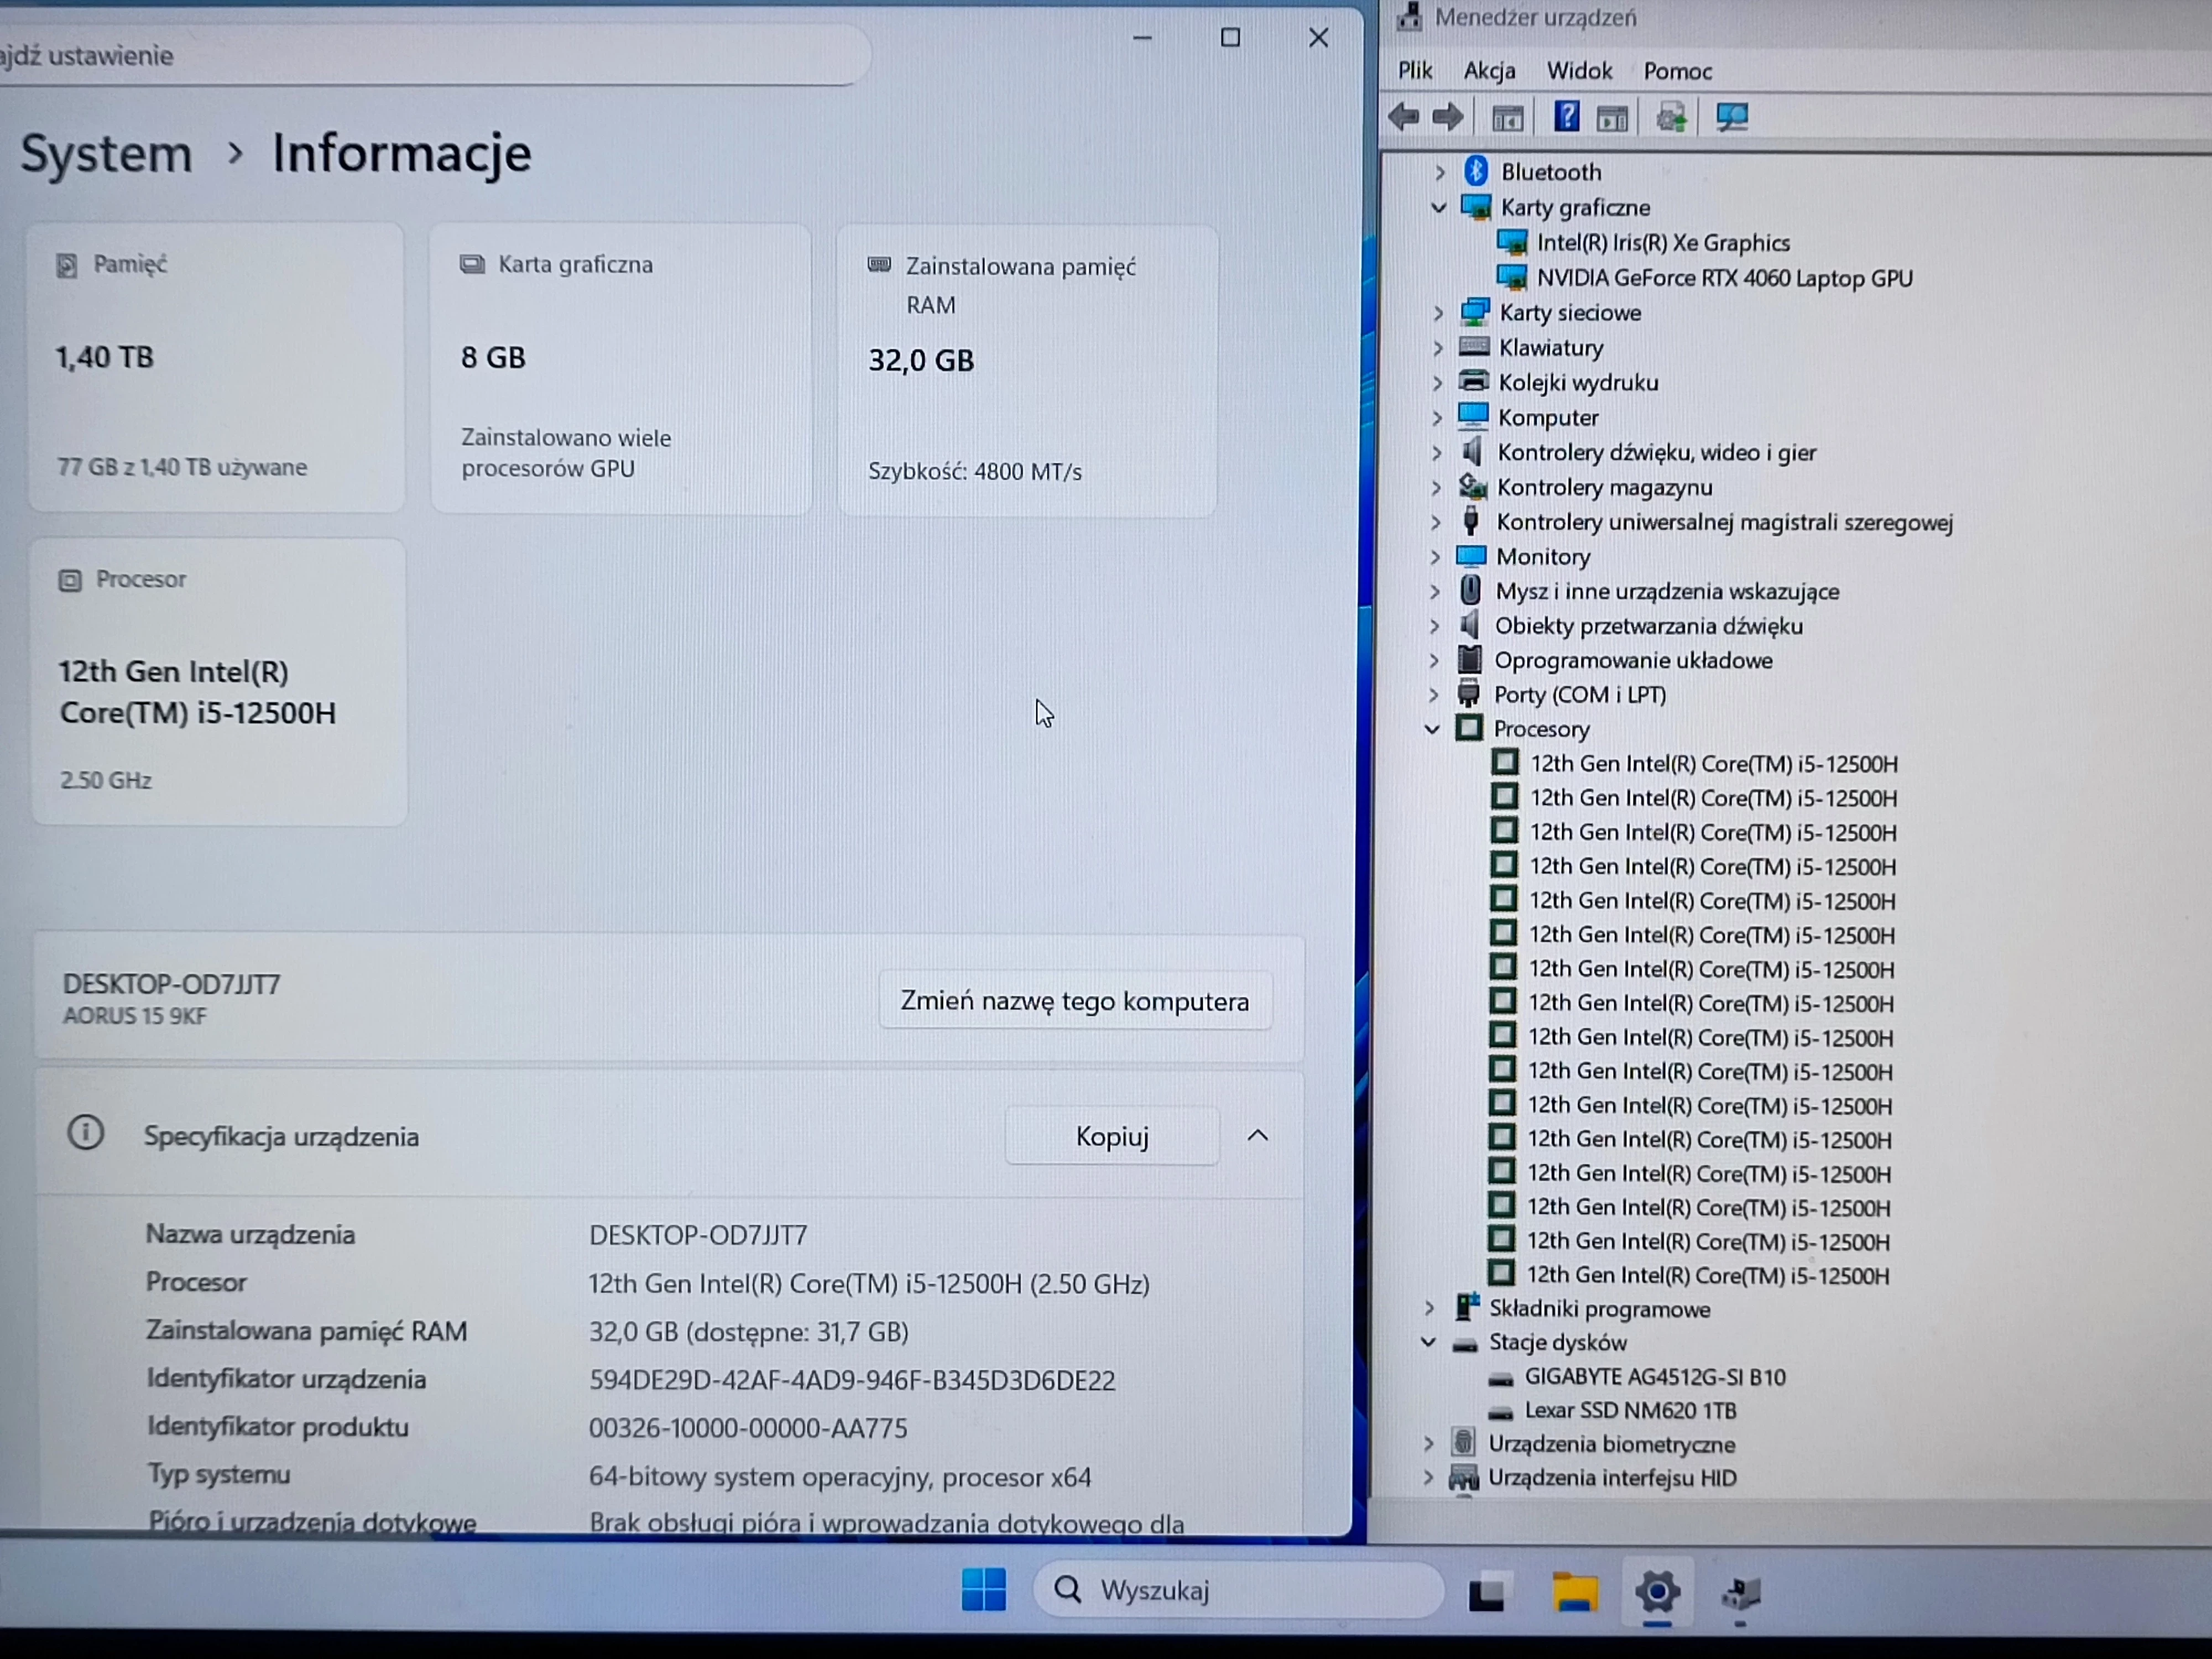2212x1659 pixels.
Task: Select NVIDIA GeForce RTX 4060 Laptop GPU
Action: tap(1723, 278)
